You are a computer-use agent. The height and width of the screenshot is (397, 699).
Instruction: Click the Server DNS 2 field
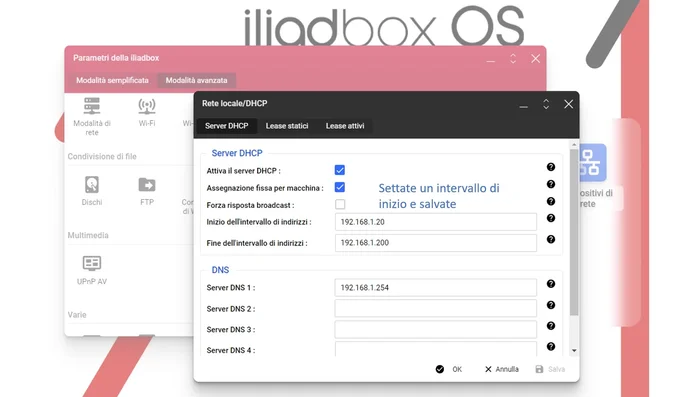(436, 308)
